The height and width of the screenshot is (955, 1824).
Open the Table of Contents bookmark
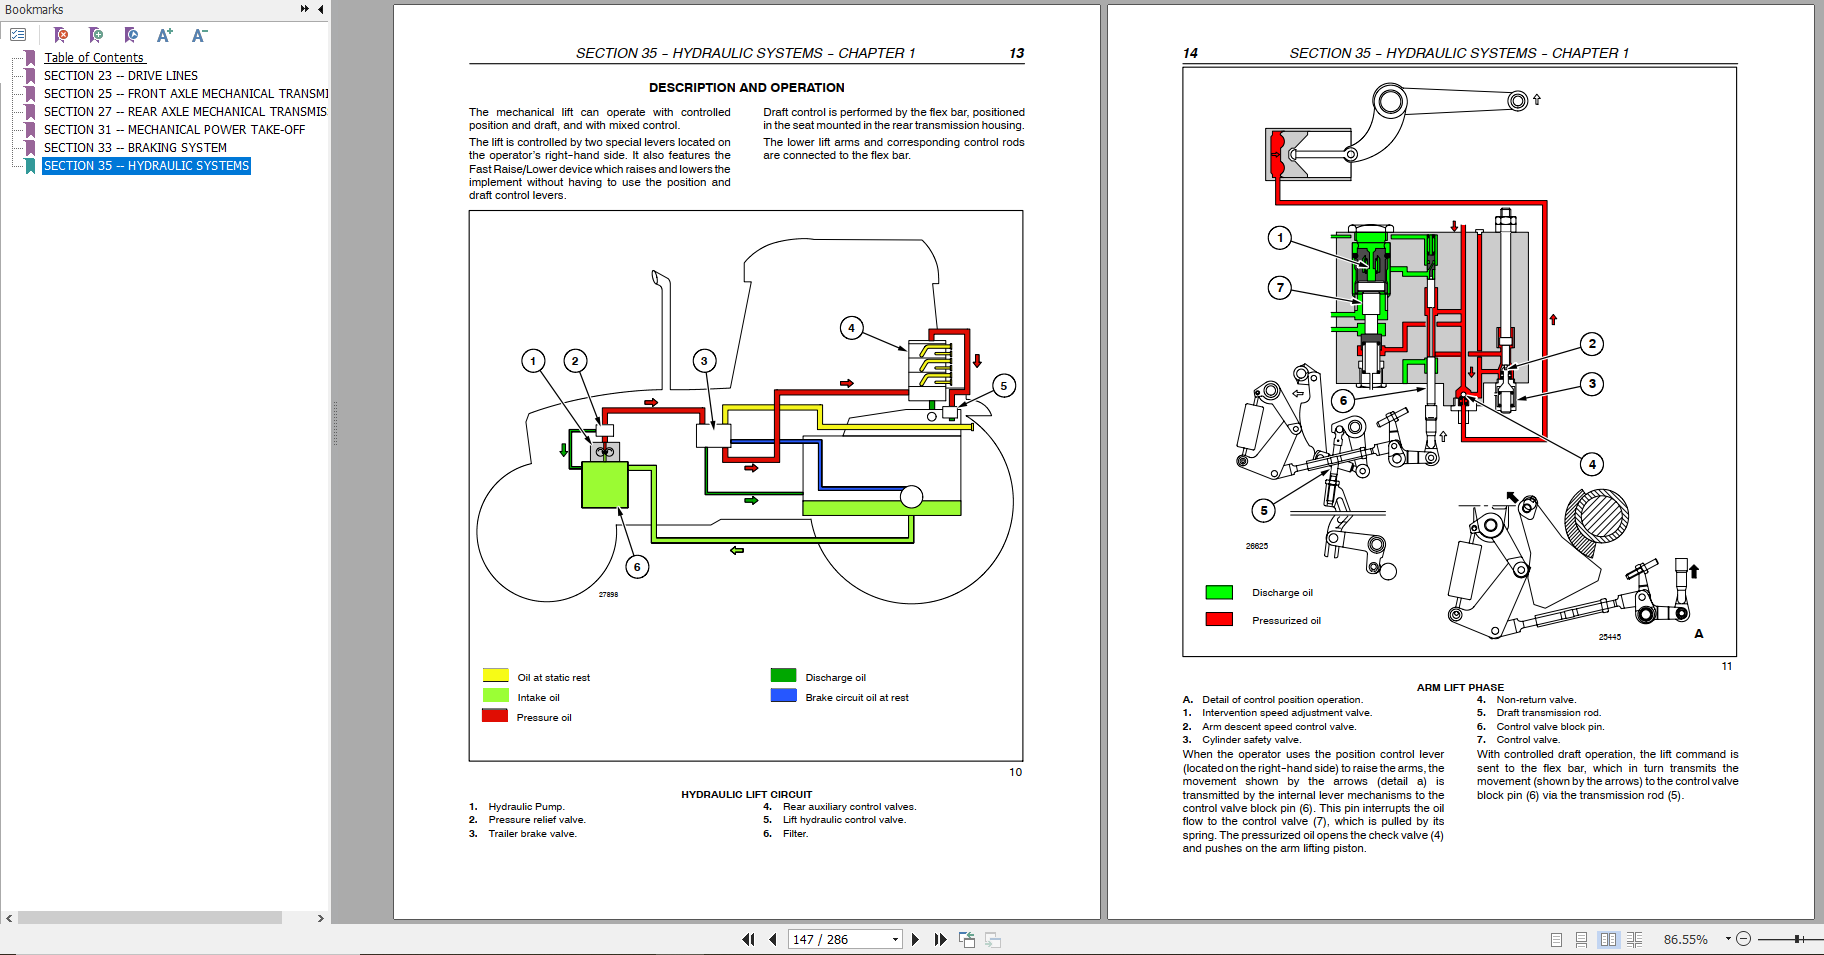click(x=94, y=58)
